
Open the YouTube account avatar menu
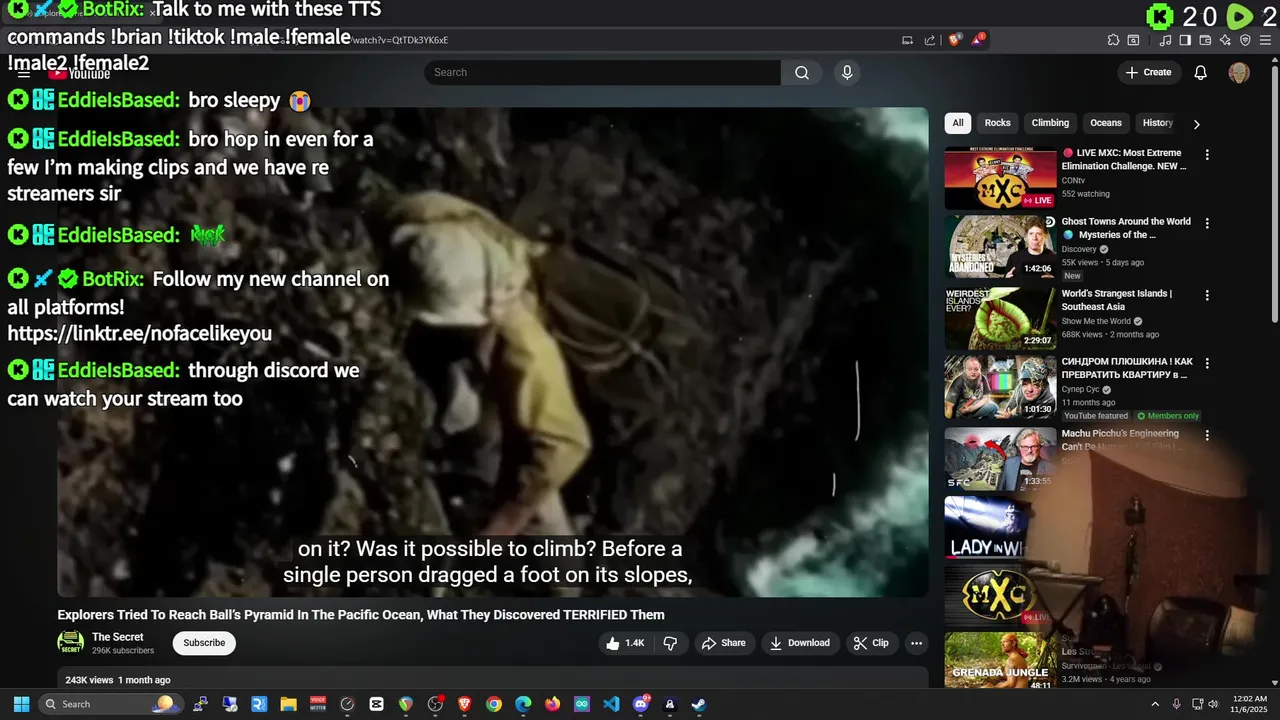coord(1239,72)
